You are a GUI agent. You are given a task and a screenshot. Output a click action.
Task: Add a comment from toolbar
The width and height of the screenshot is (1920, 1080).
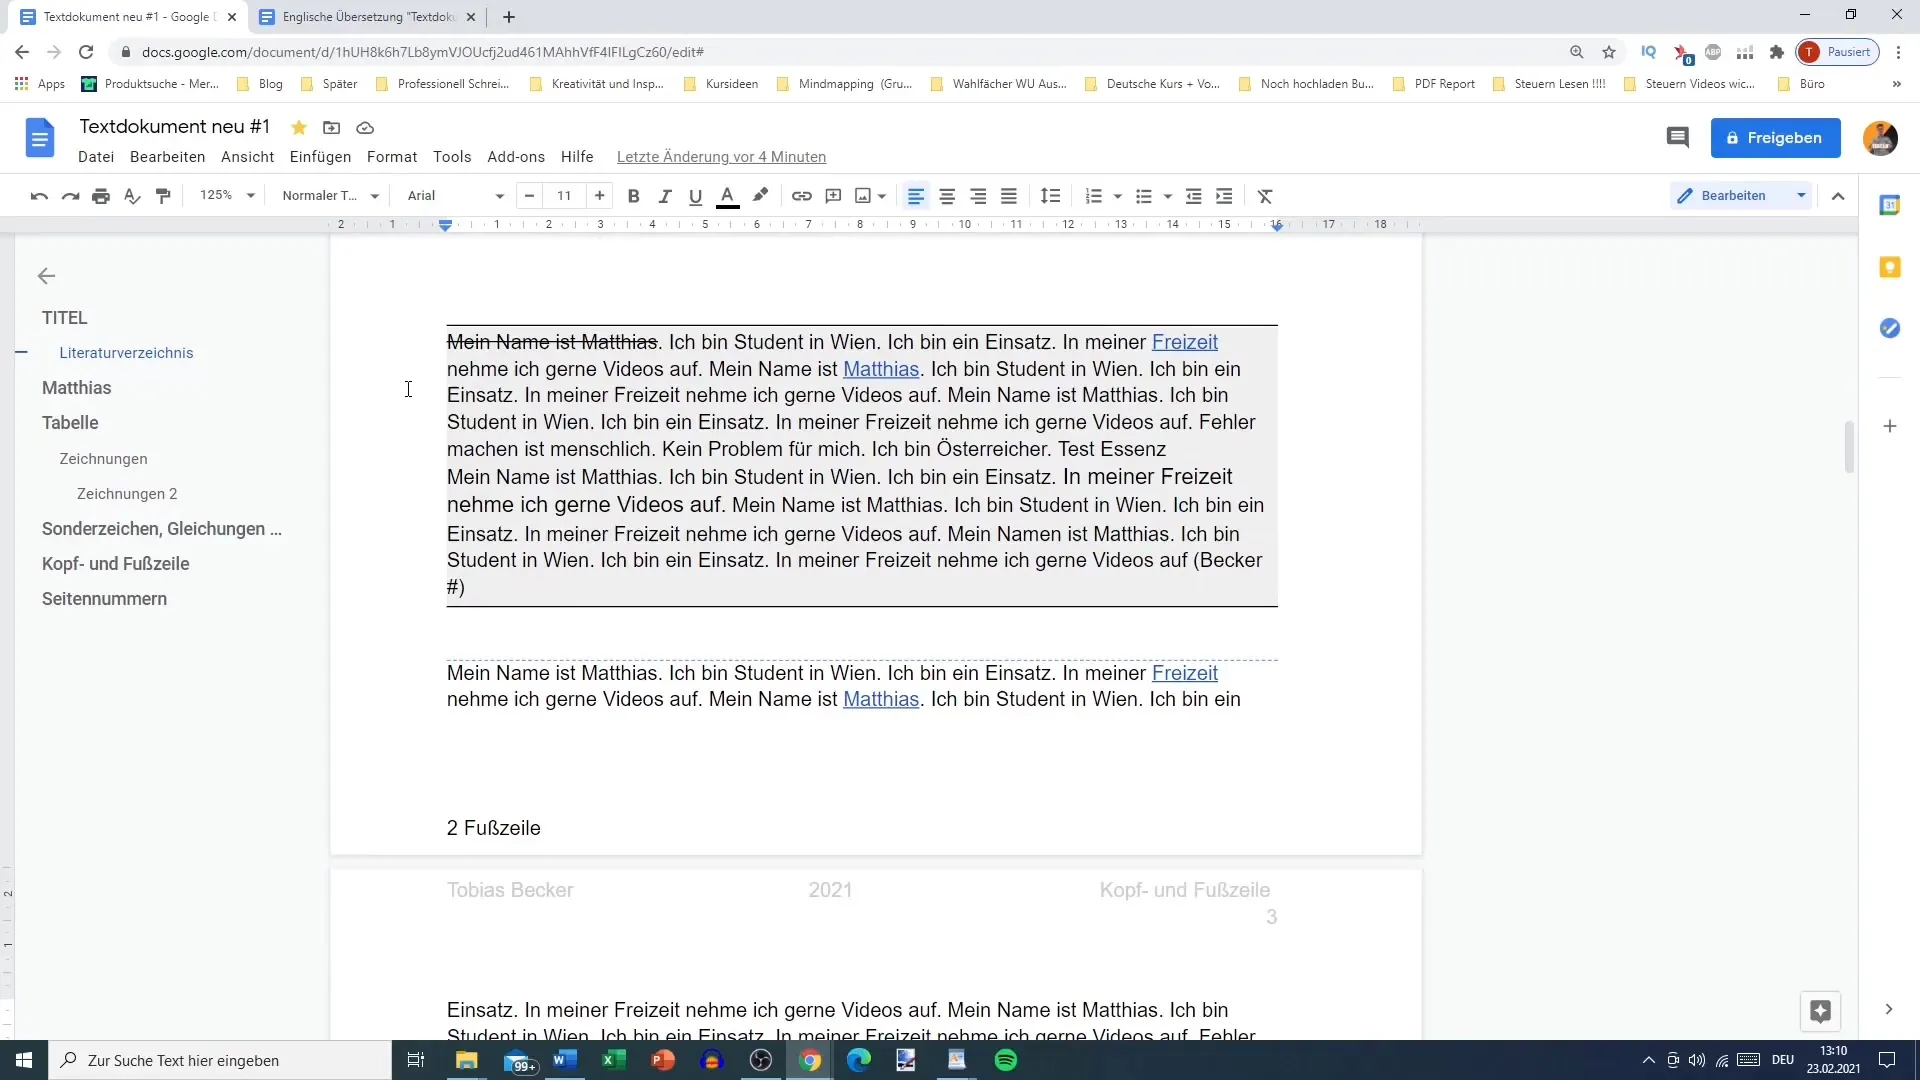pyautogui.click(x=833, y=196)
